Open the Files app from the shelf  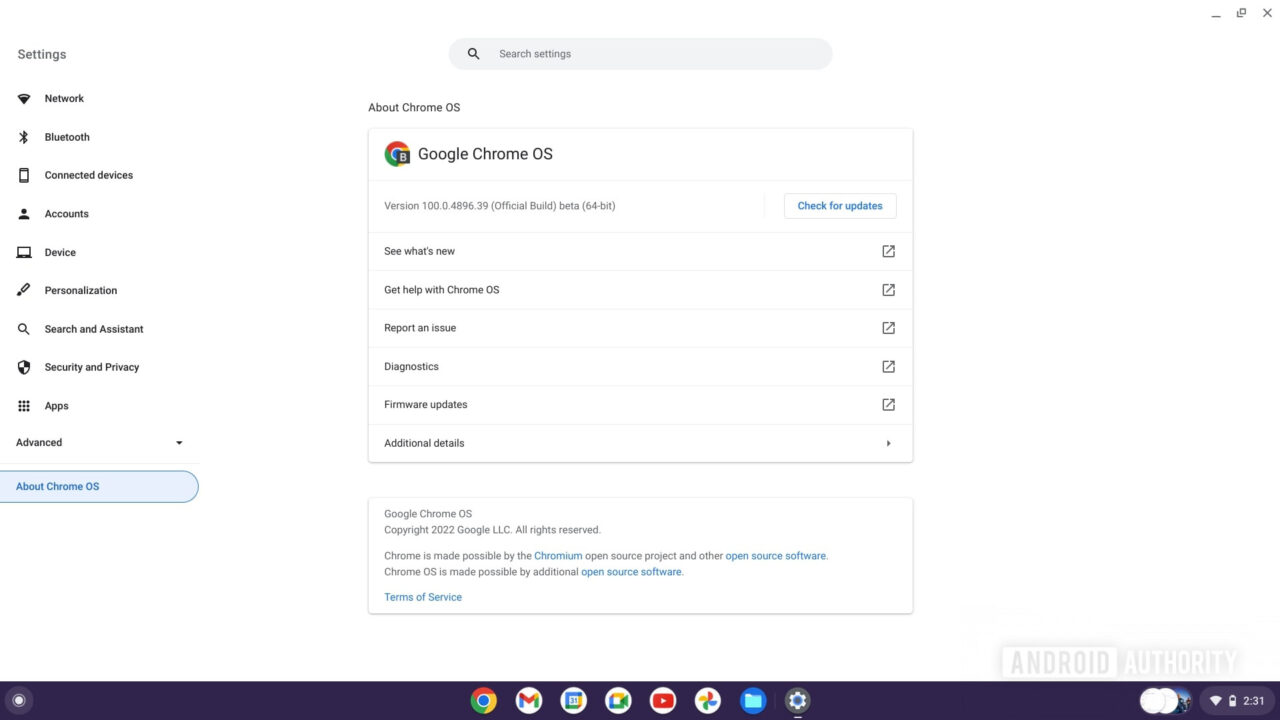click(753, 700)
